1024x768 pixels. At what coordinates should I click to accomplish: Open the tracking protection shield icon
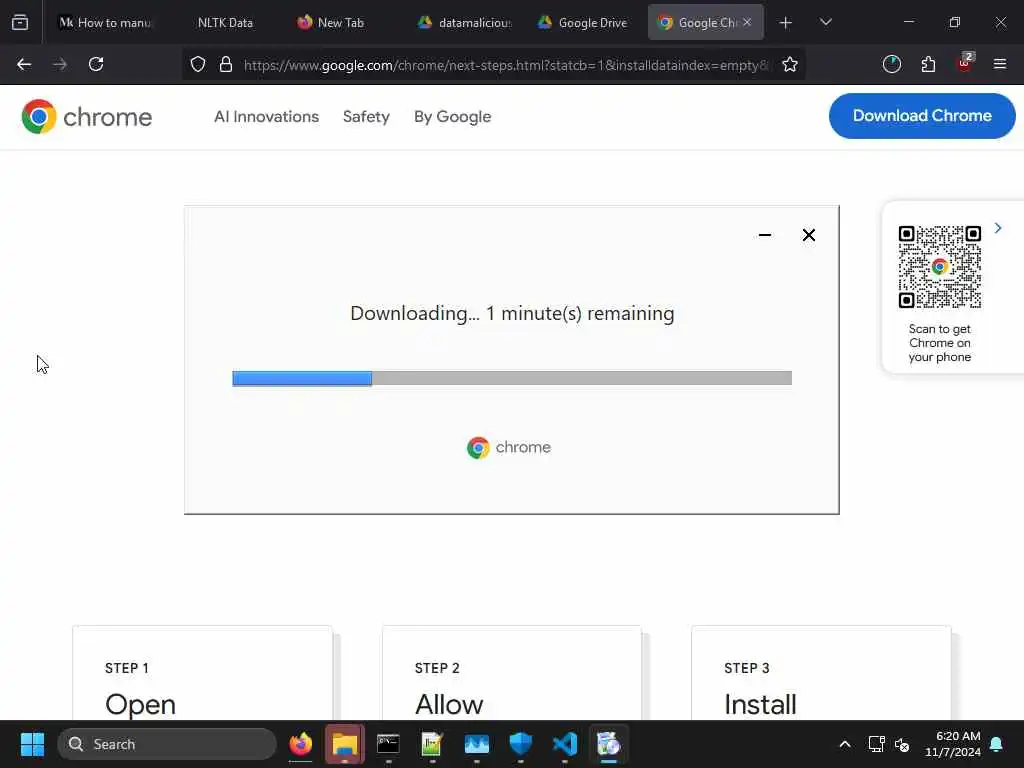point(198,64)
